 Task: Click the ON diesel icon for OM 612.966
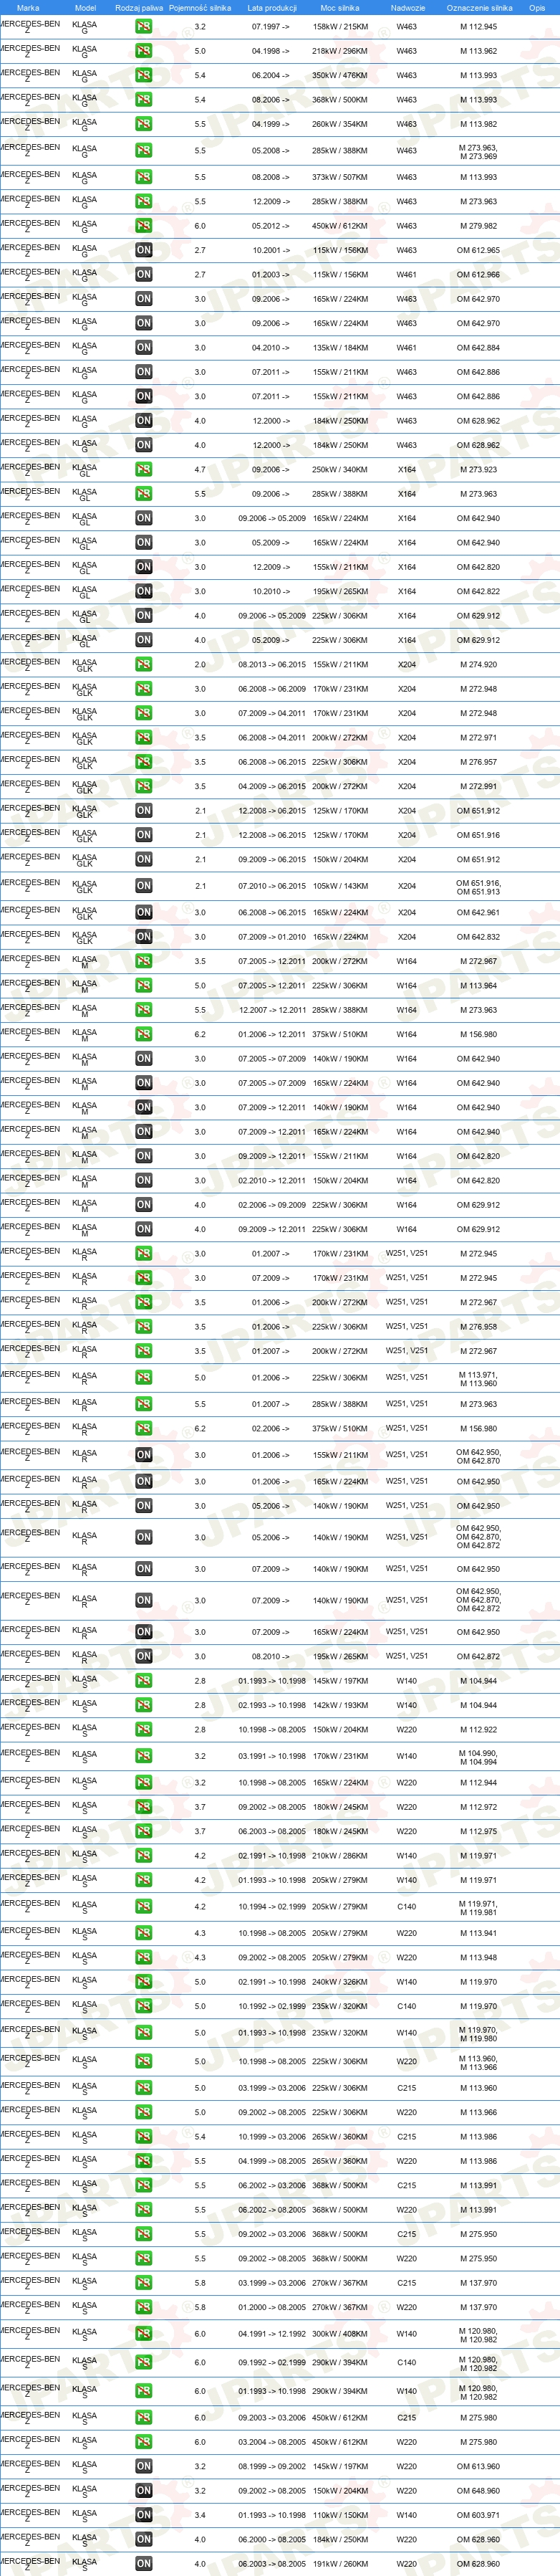[x=144, y=274]
